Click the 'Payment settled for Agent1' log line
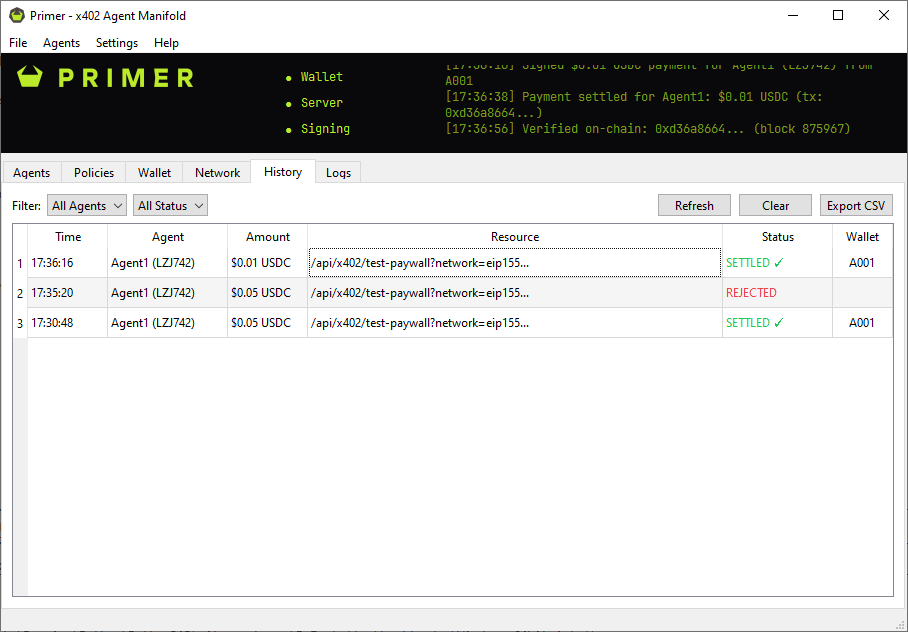The height and width of the screenshot is (632, 908). (634, 105)
